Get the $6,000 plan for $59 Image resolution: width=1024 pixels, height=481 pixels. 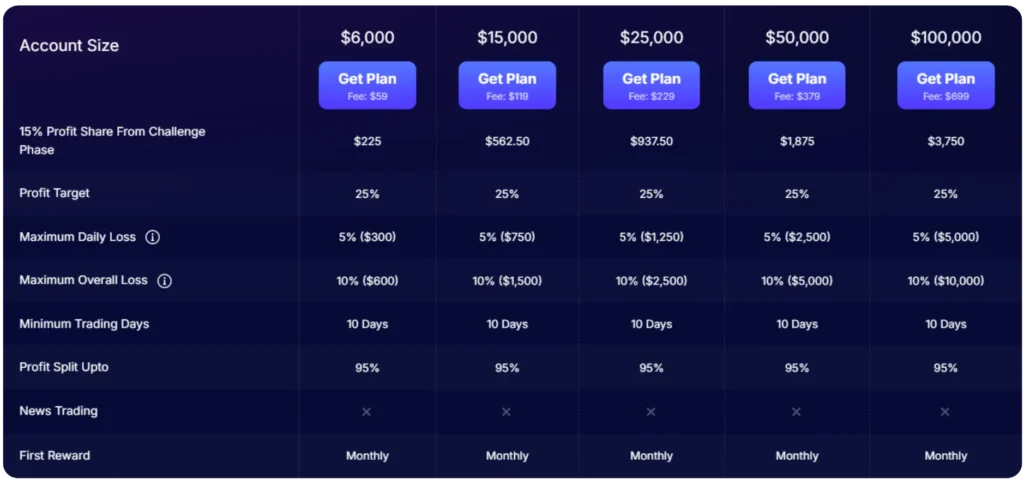coord(367,85)
